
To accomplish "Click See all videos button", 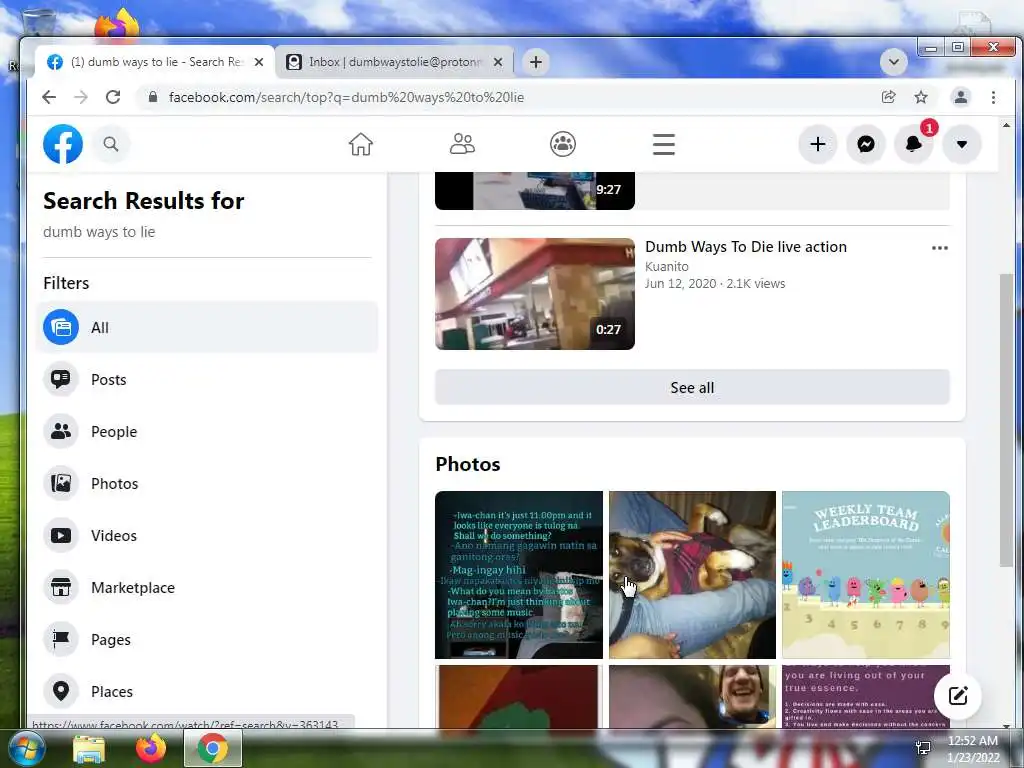I will pos(692,387).
